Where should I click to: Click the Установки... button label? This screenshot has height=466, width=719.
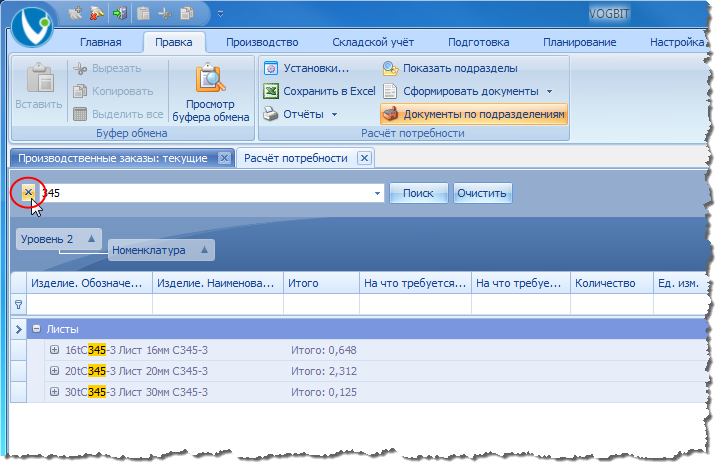(x=316, y=68)
